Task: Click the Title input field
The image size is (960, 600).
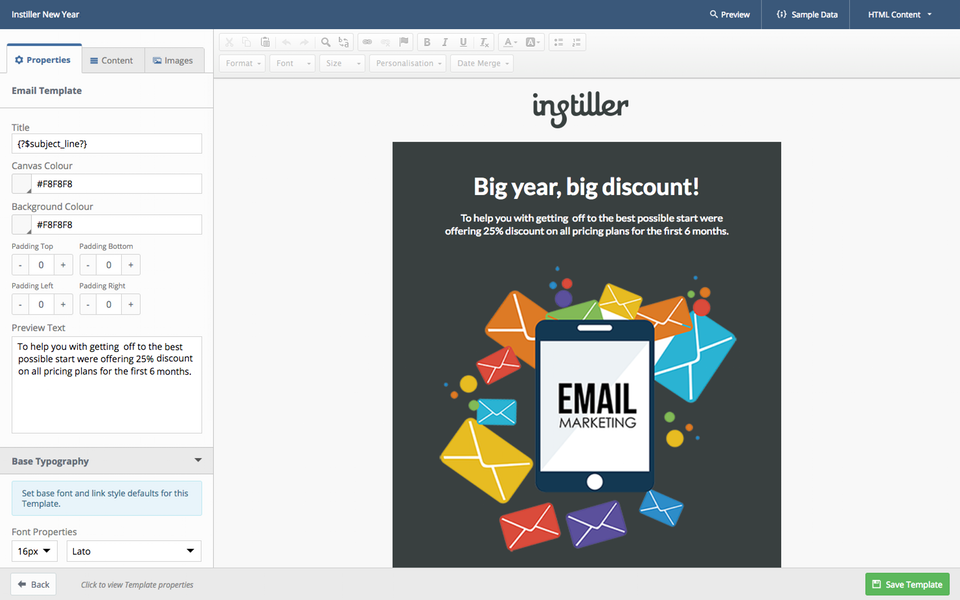Action: 106,143
